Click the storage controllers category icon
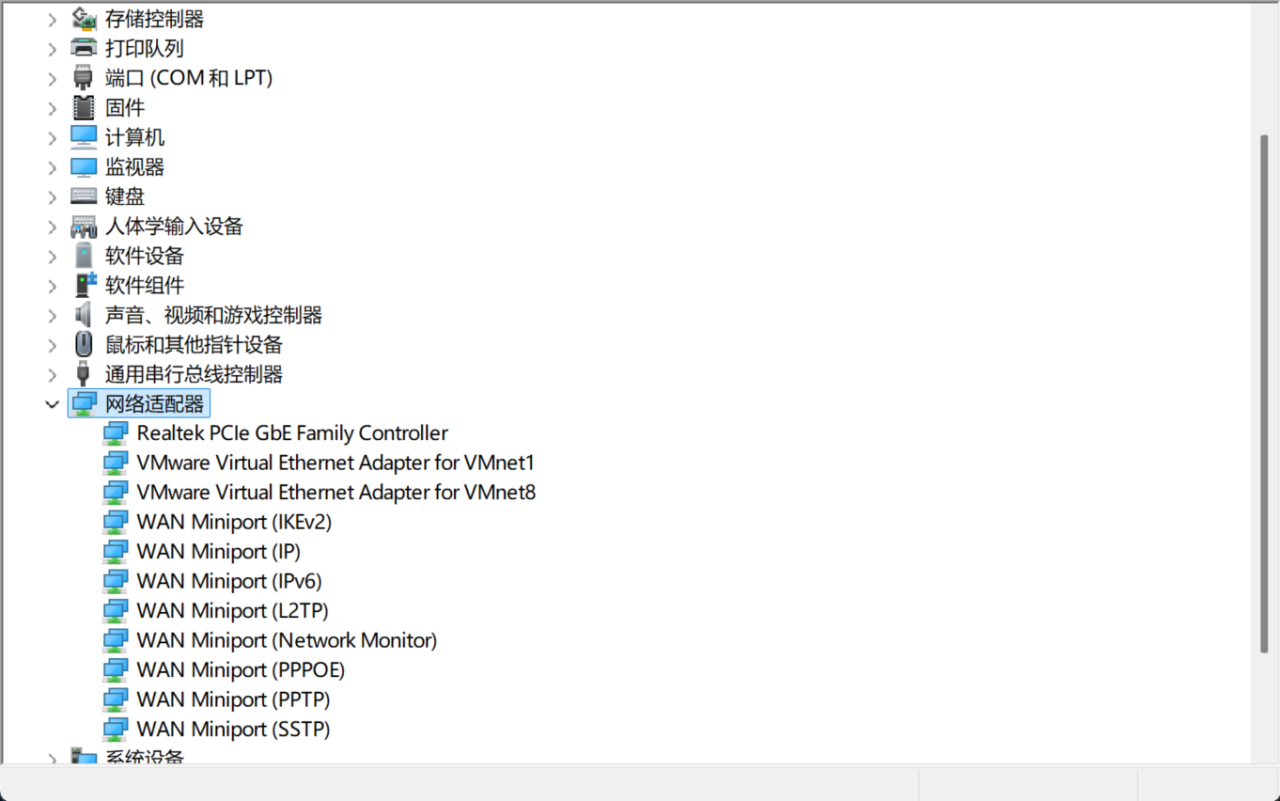This screenshot has width=1280, height=801. tap(84, 19)
